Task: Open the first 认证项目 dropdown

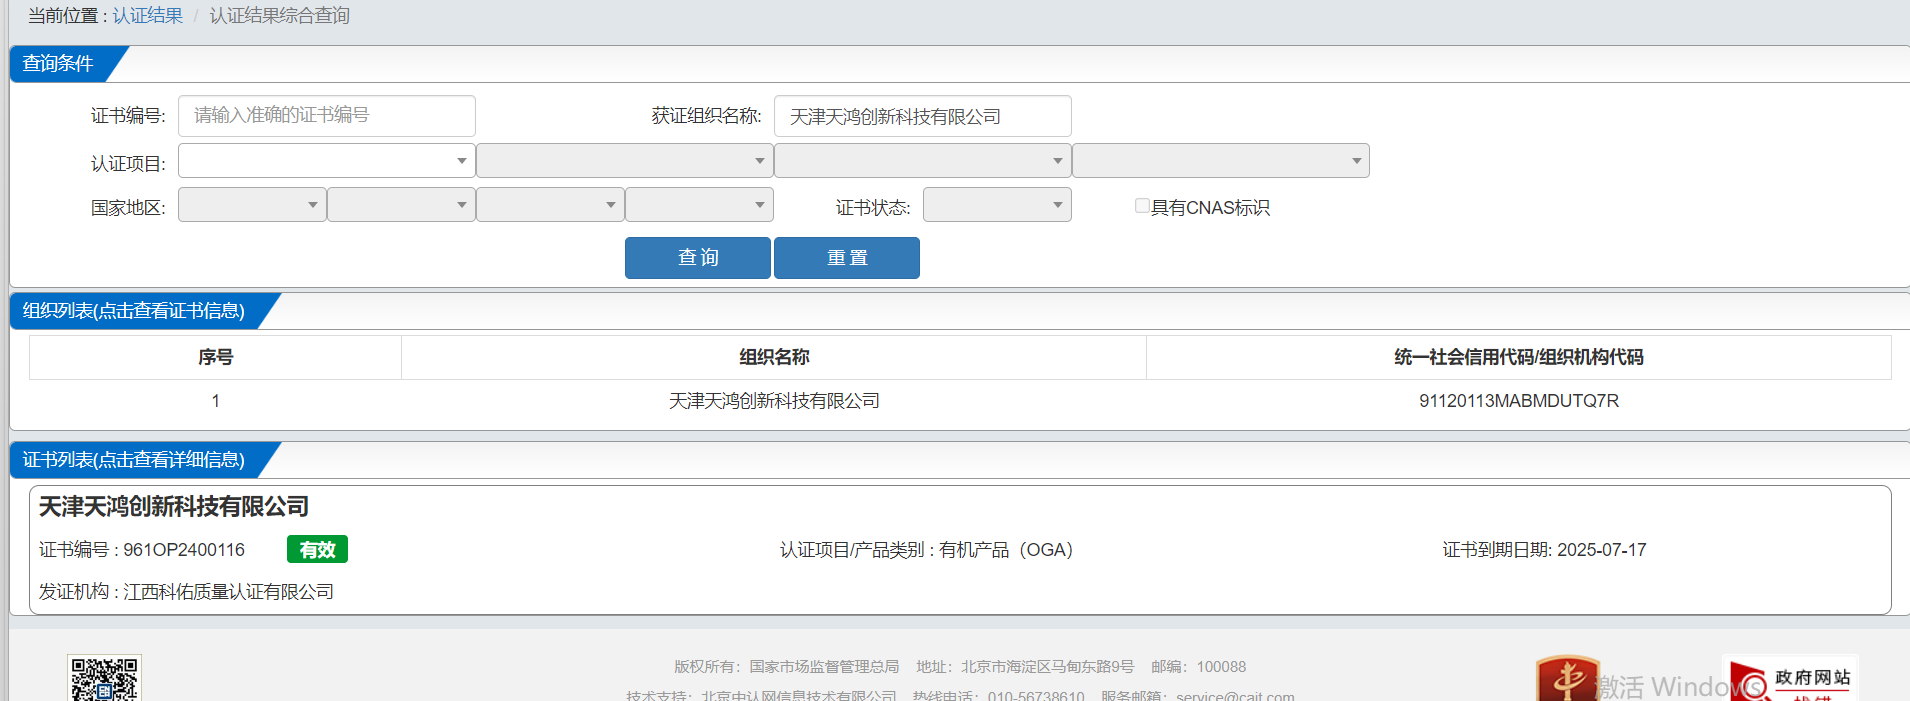Action: pyautogui.click(x=326, y=161)
